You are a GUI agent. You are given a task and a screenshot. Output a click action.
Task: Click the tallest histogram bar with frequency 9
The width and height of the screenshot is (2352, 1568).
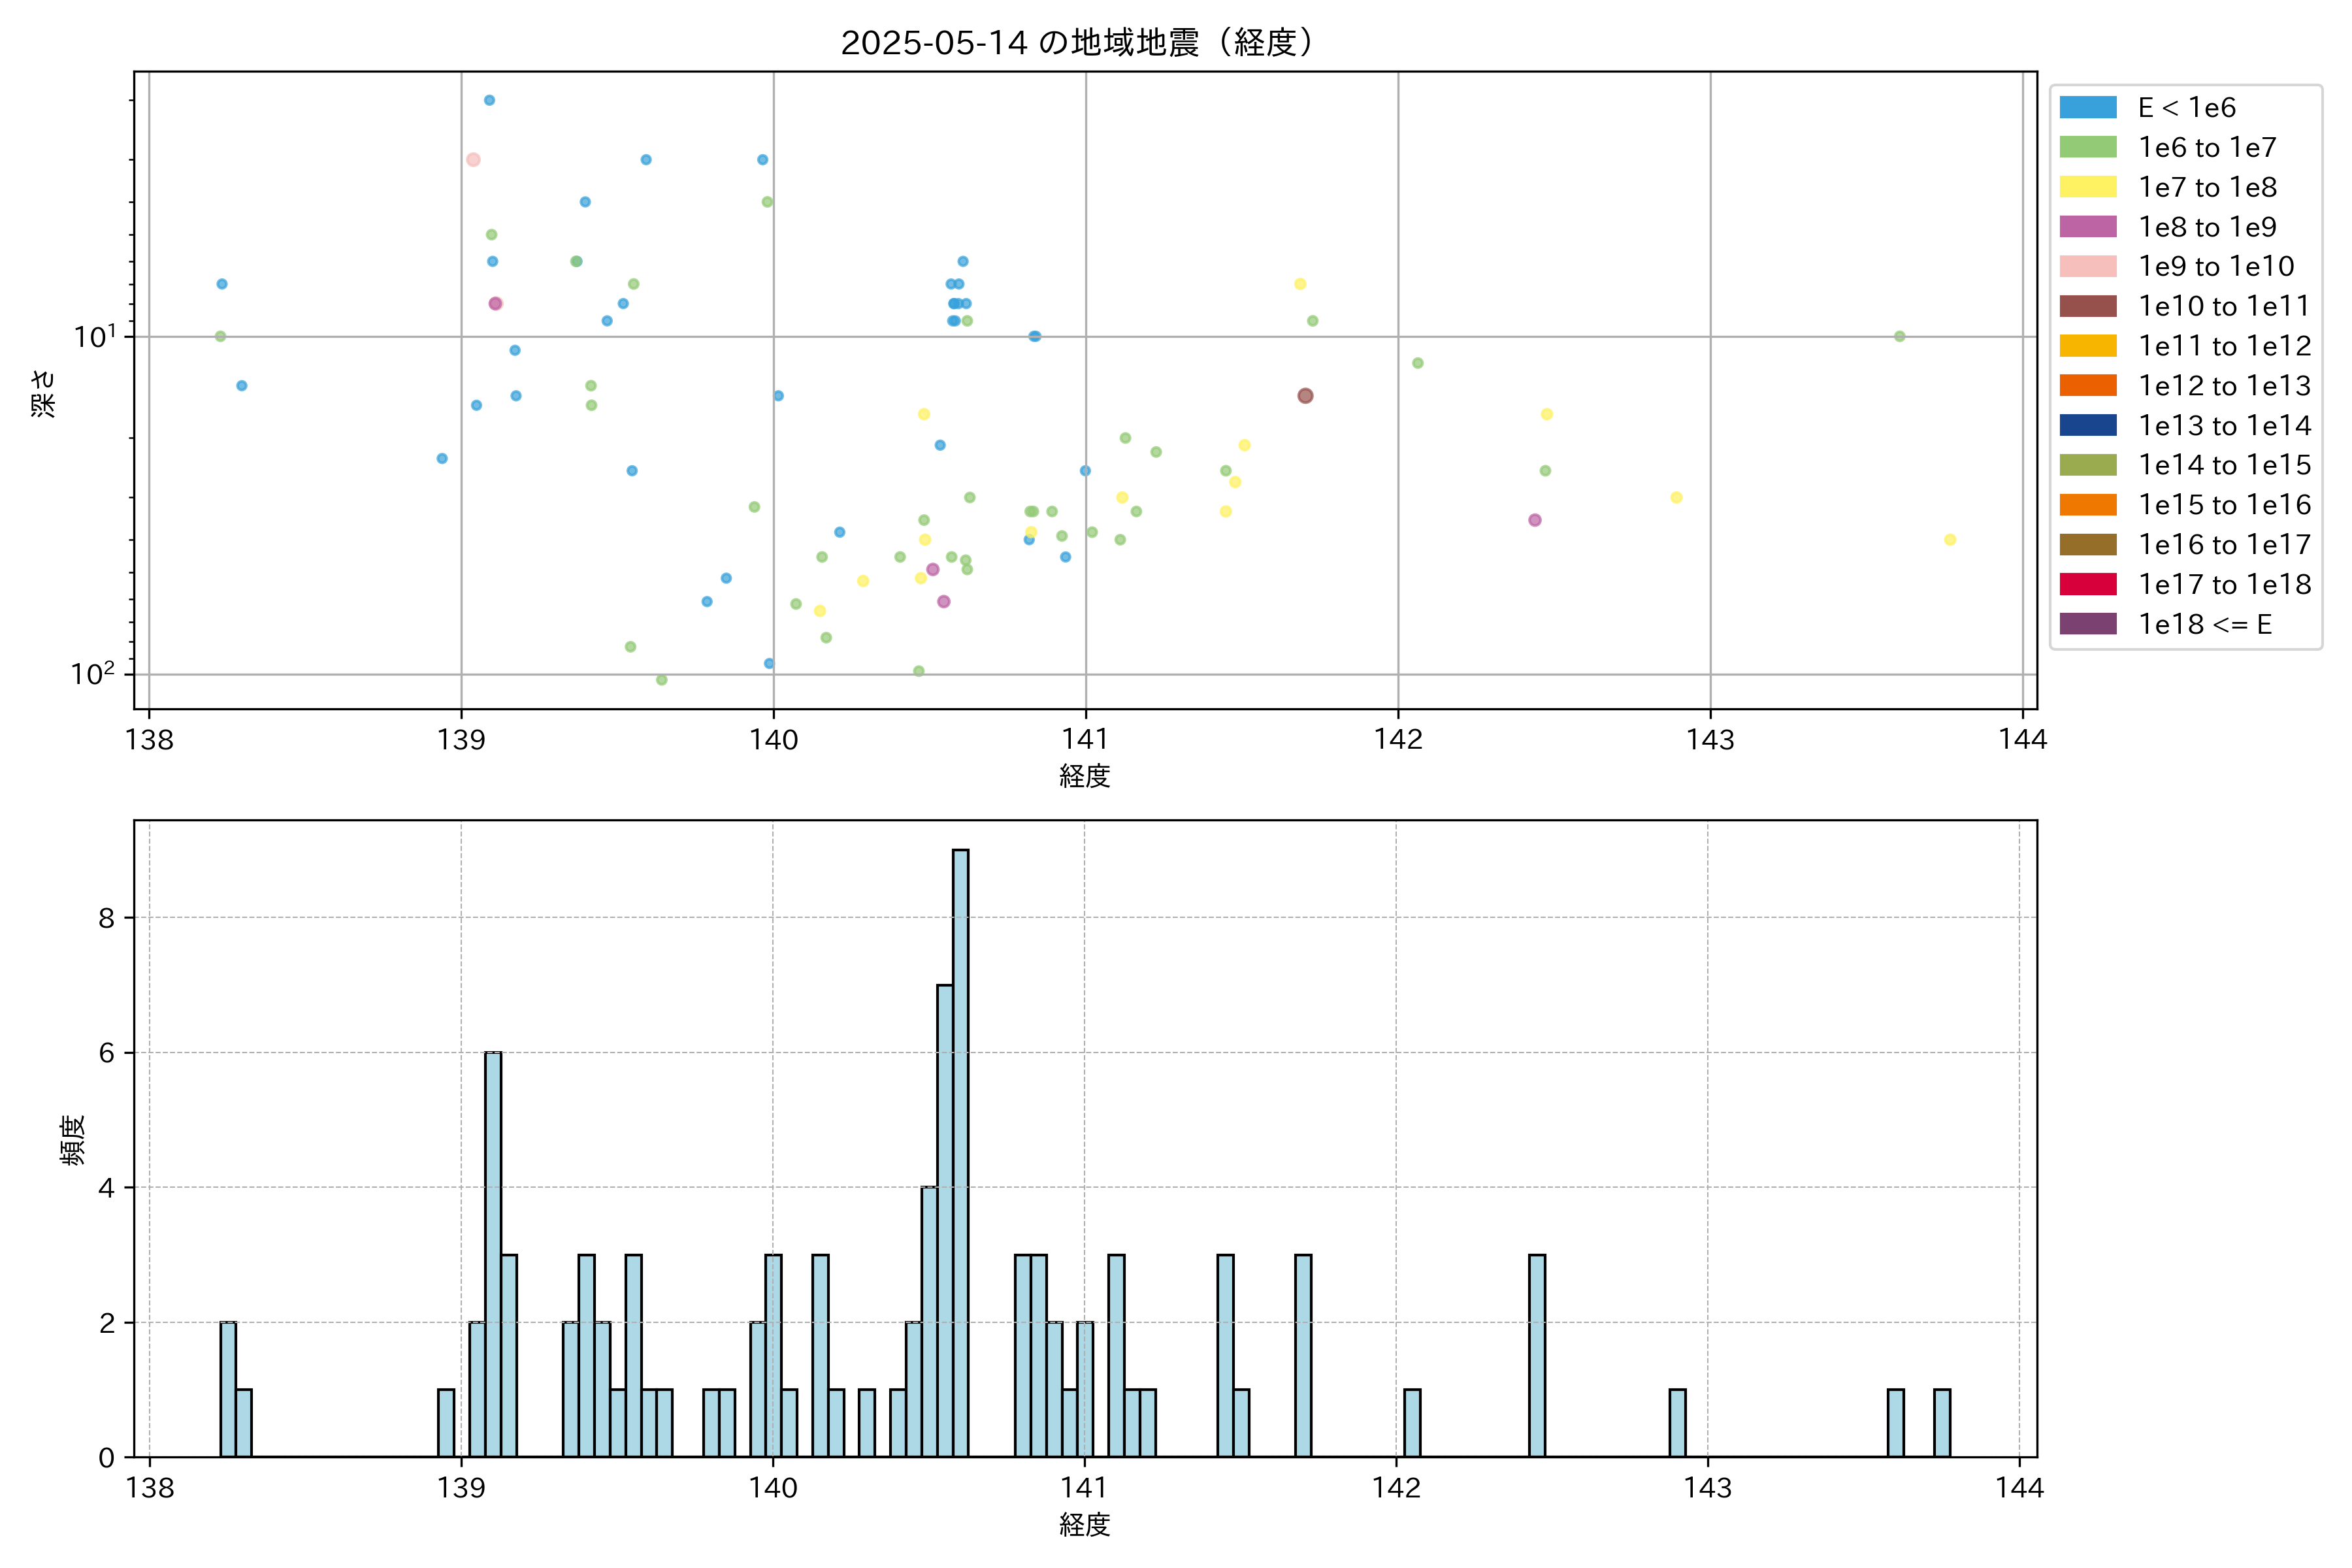point(960,1153)
